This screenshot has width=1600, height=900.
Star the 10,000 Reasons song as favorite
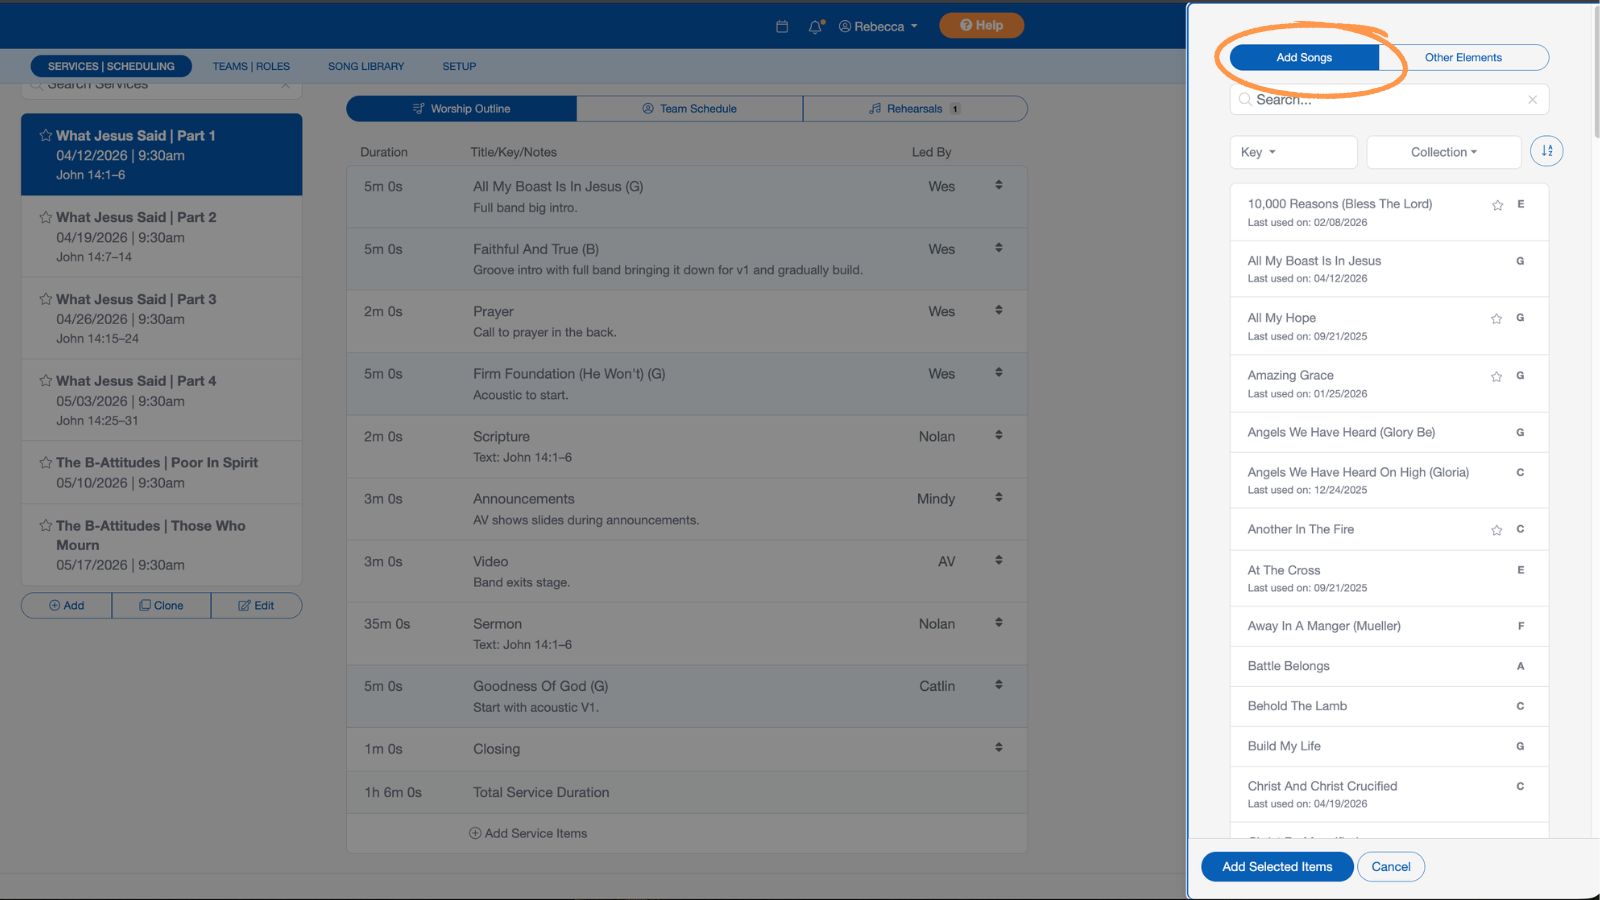click(1497, 205)
